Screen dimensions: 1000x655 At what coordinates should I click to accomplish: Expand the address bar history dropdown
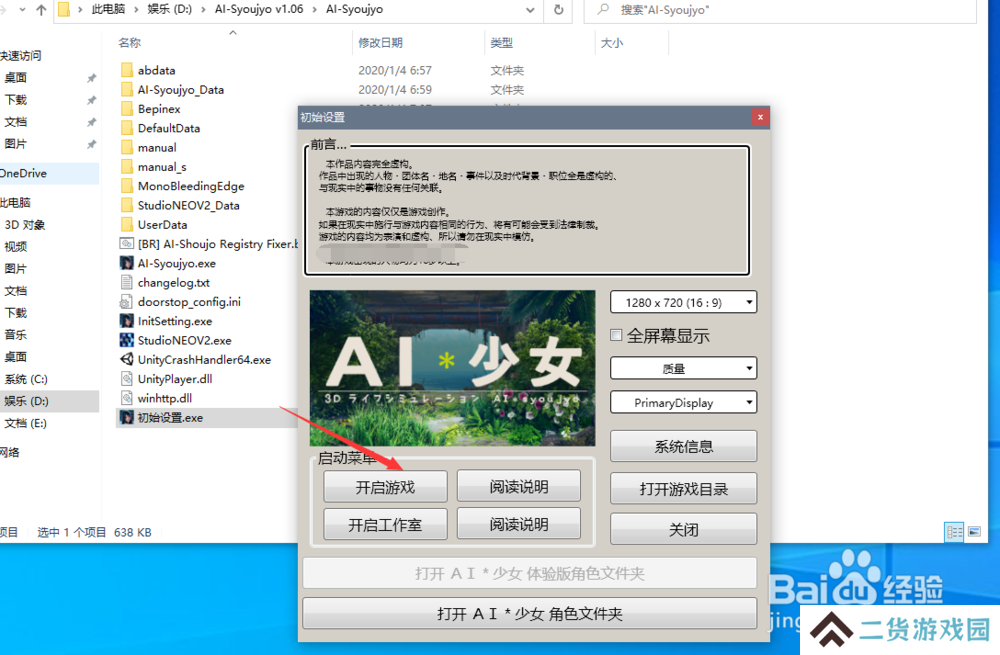click(530, 10)
